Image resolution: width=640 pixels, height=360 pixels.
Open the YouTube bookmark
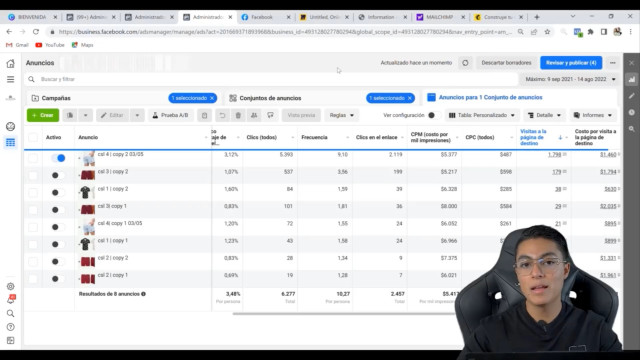point(50,45)
